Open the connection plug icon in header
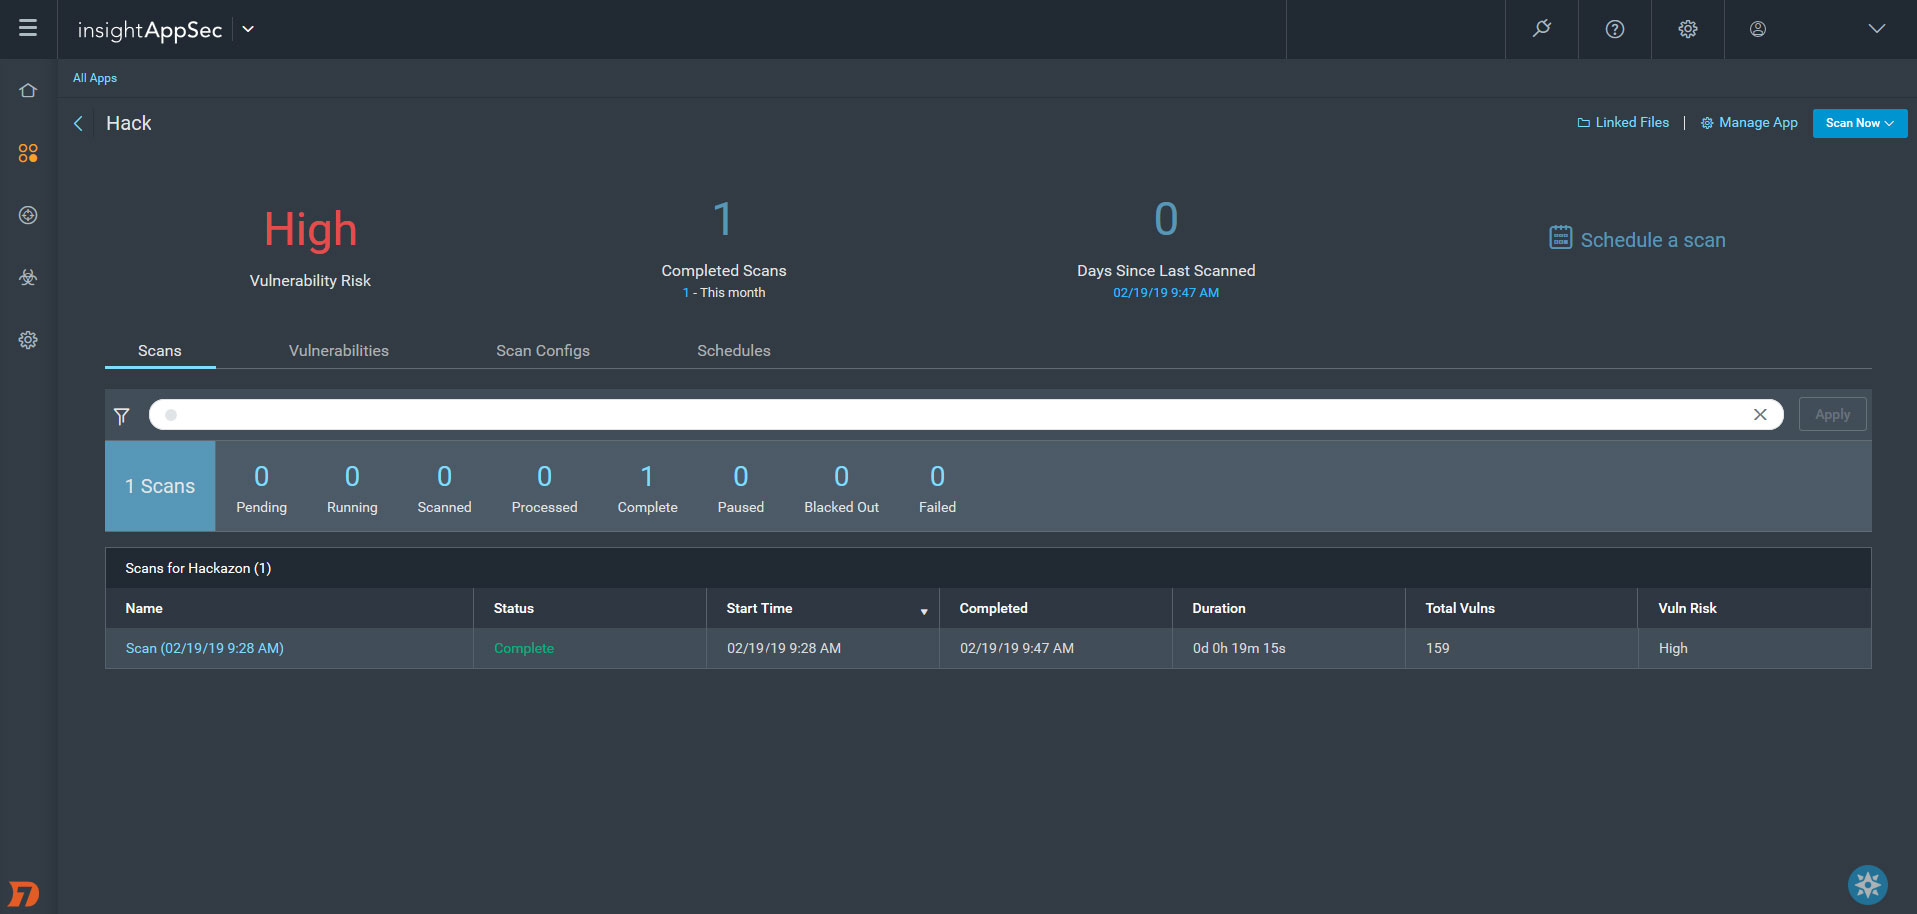 pos(1542,29)
